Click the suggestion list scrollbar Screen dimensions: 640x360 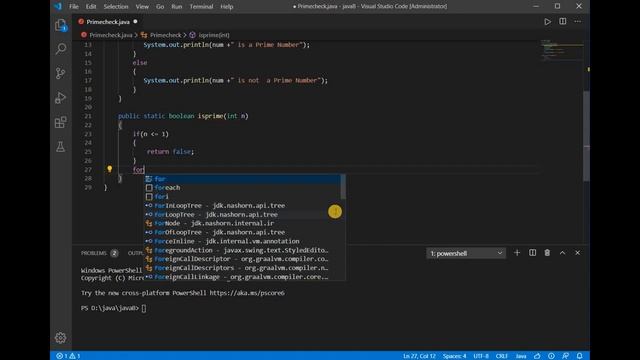point(343,187)
